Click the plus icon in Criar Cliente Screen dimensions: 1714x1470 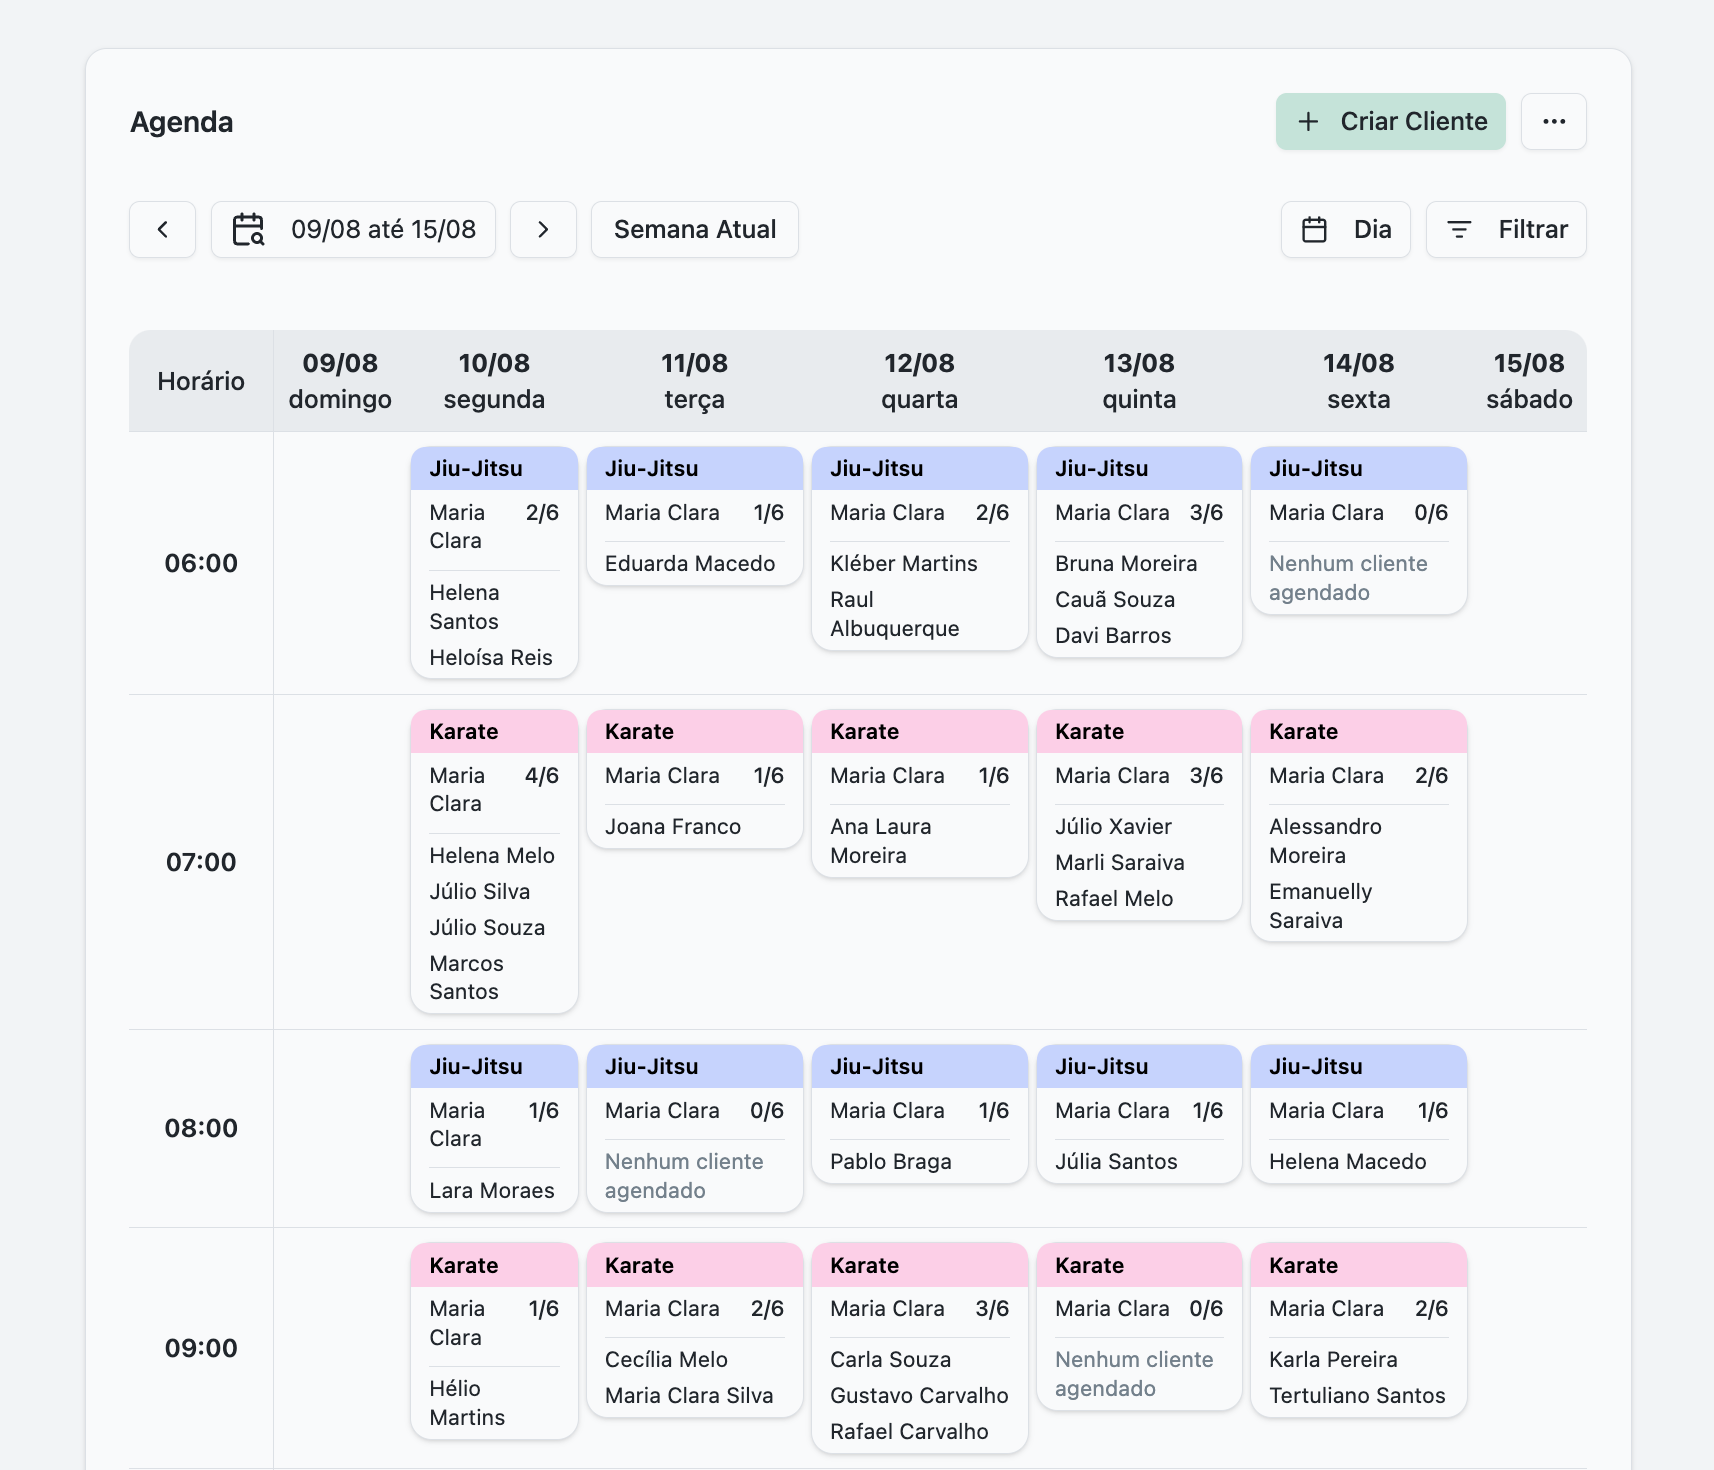(1308, 121)
